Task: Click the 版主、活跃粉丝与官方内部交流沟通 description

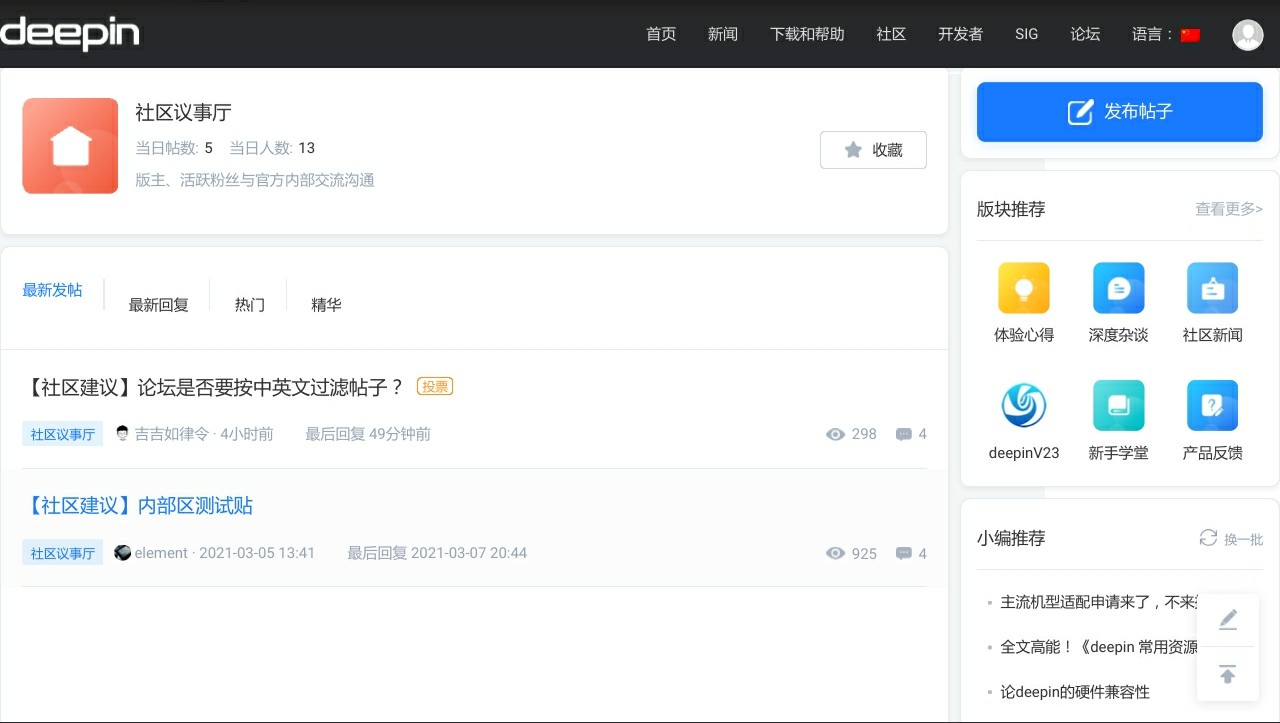Action: coord(255,181)
